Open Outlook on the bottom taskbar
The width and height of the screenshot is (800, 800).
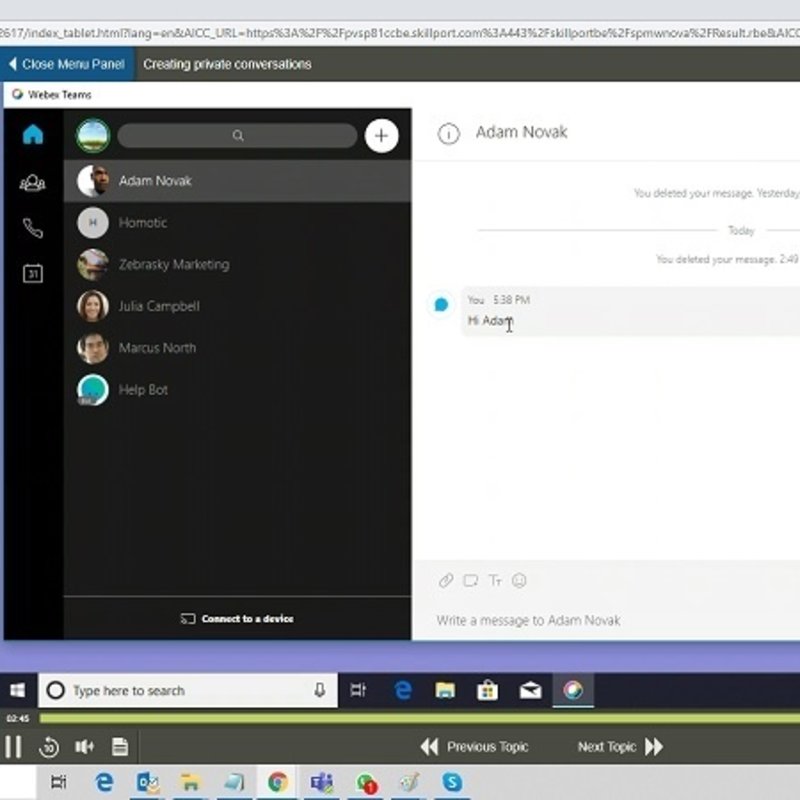tap(147, 782)
